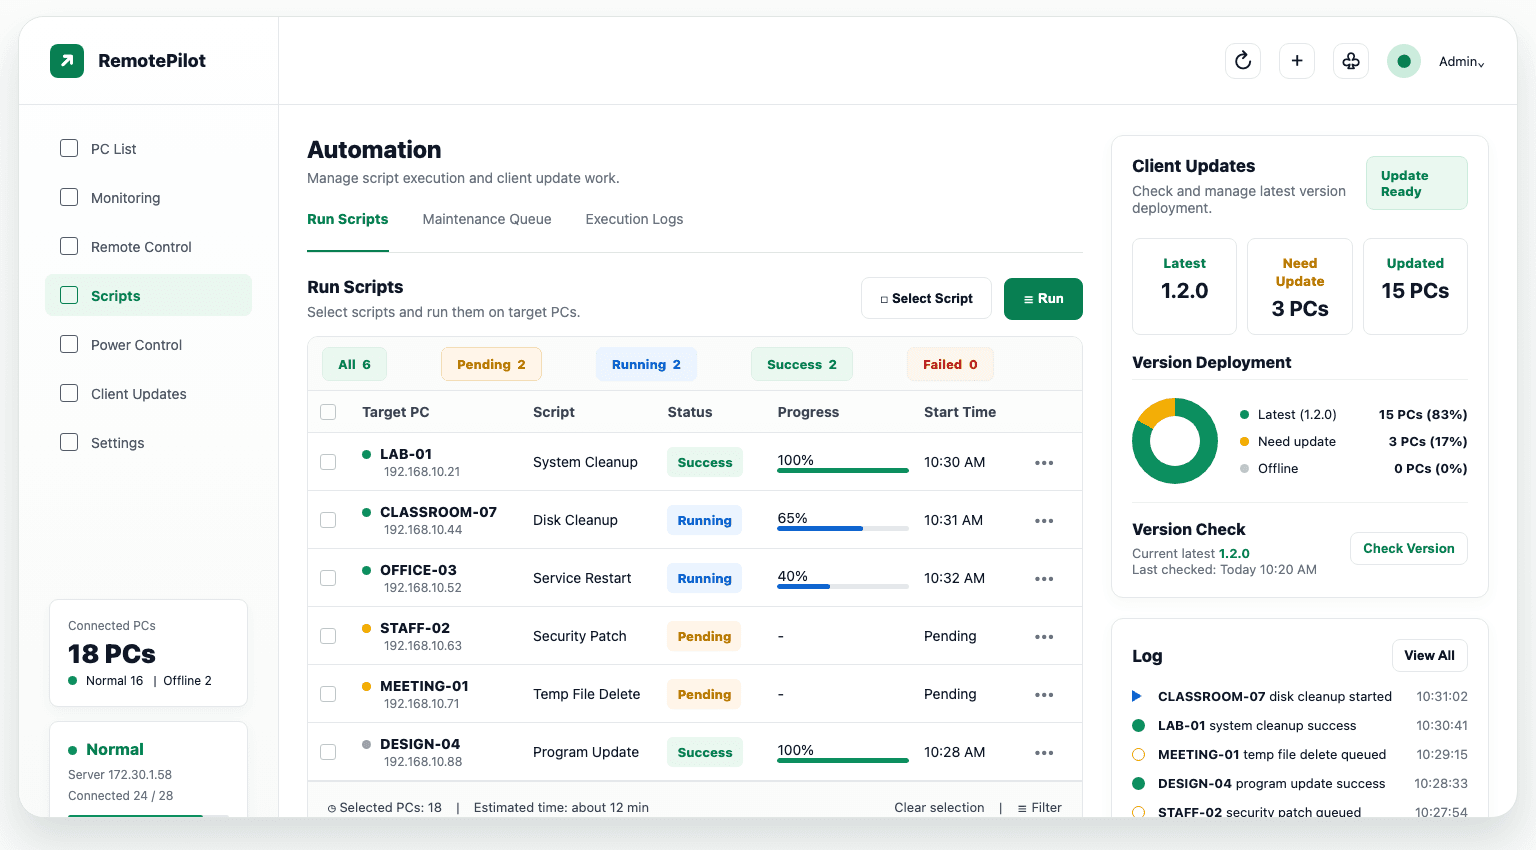Image resolution: width=1536 pixels, height=850 pixels.
Task: Click the LAB-01 100% progress bar
Action: coord(843,470)
